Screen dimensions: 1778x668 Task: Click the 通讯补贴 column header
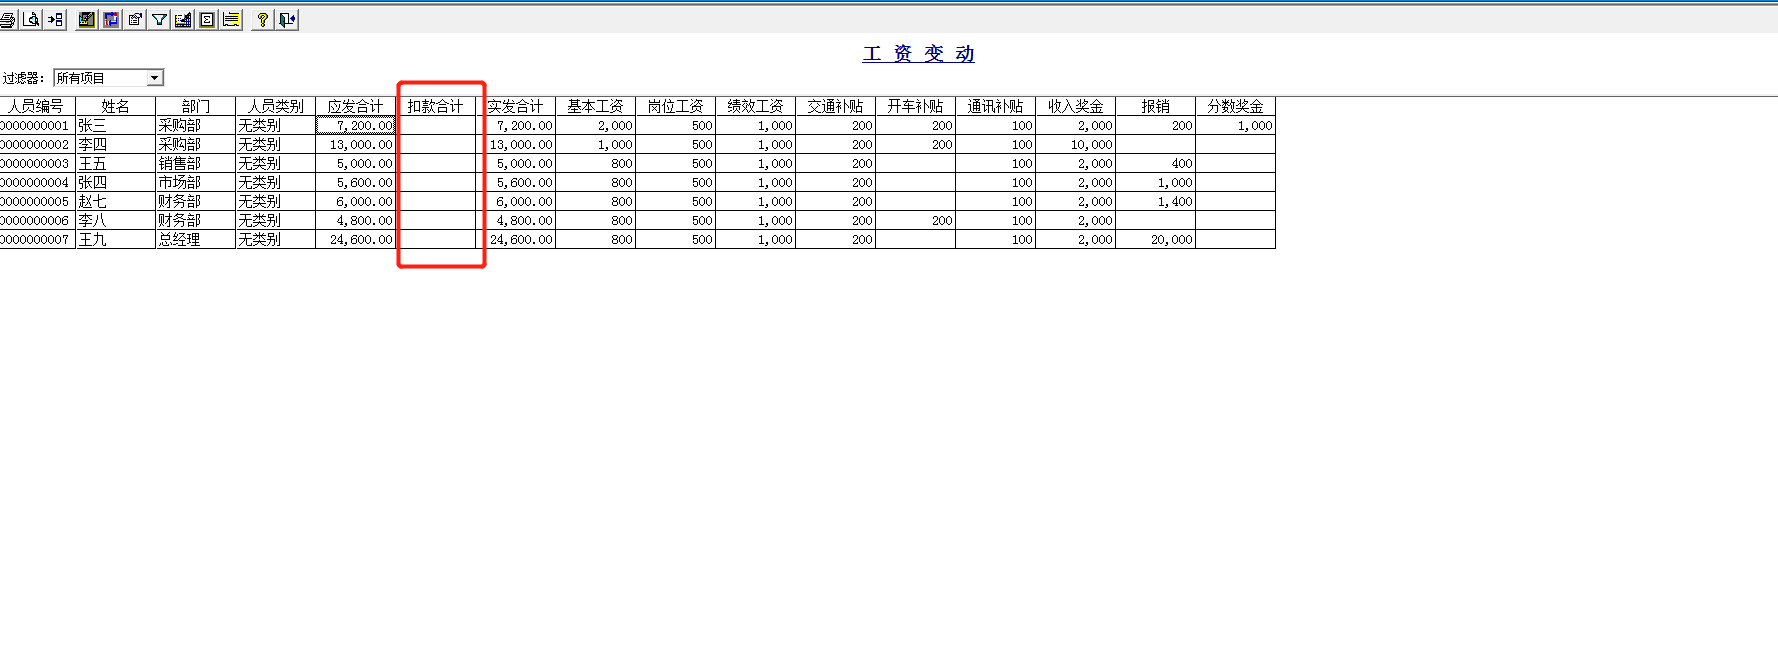click(995, 106)
